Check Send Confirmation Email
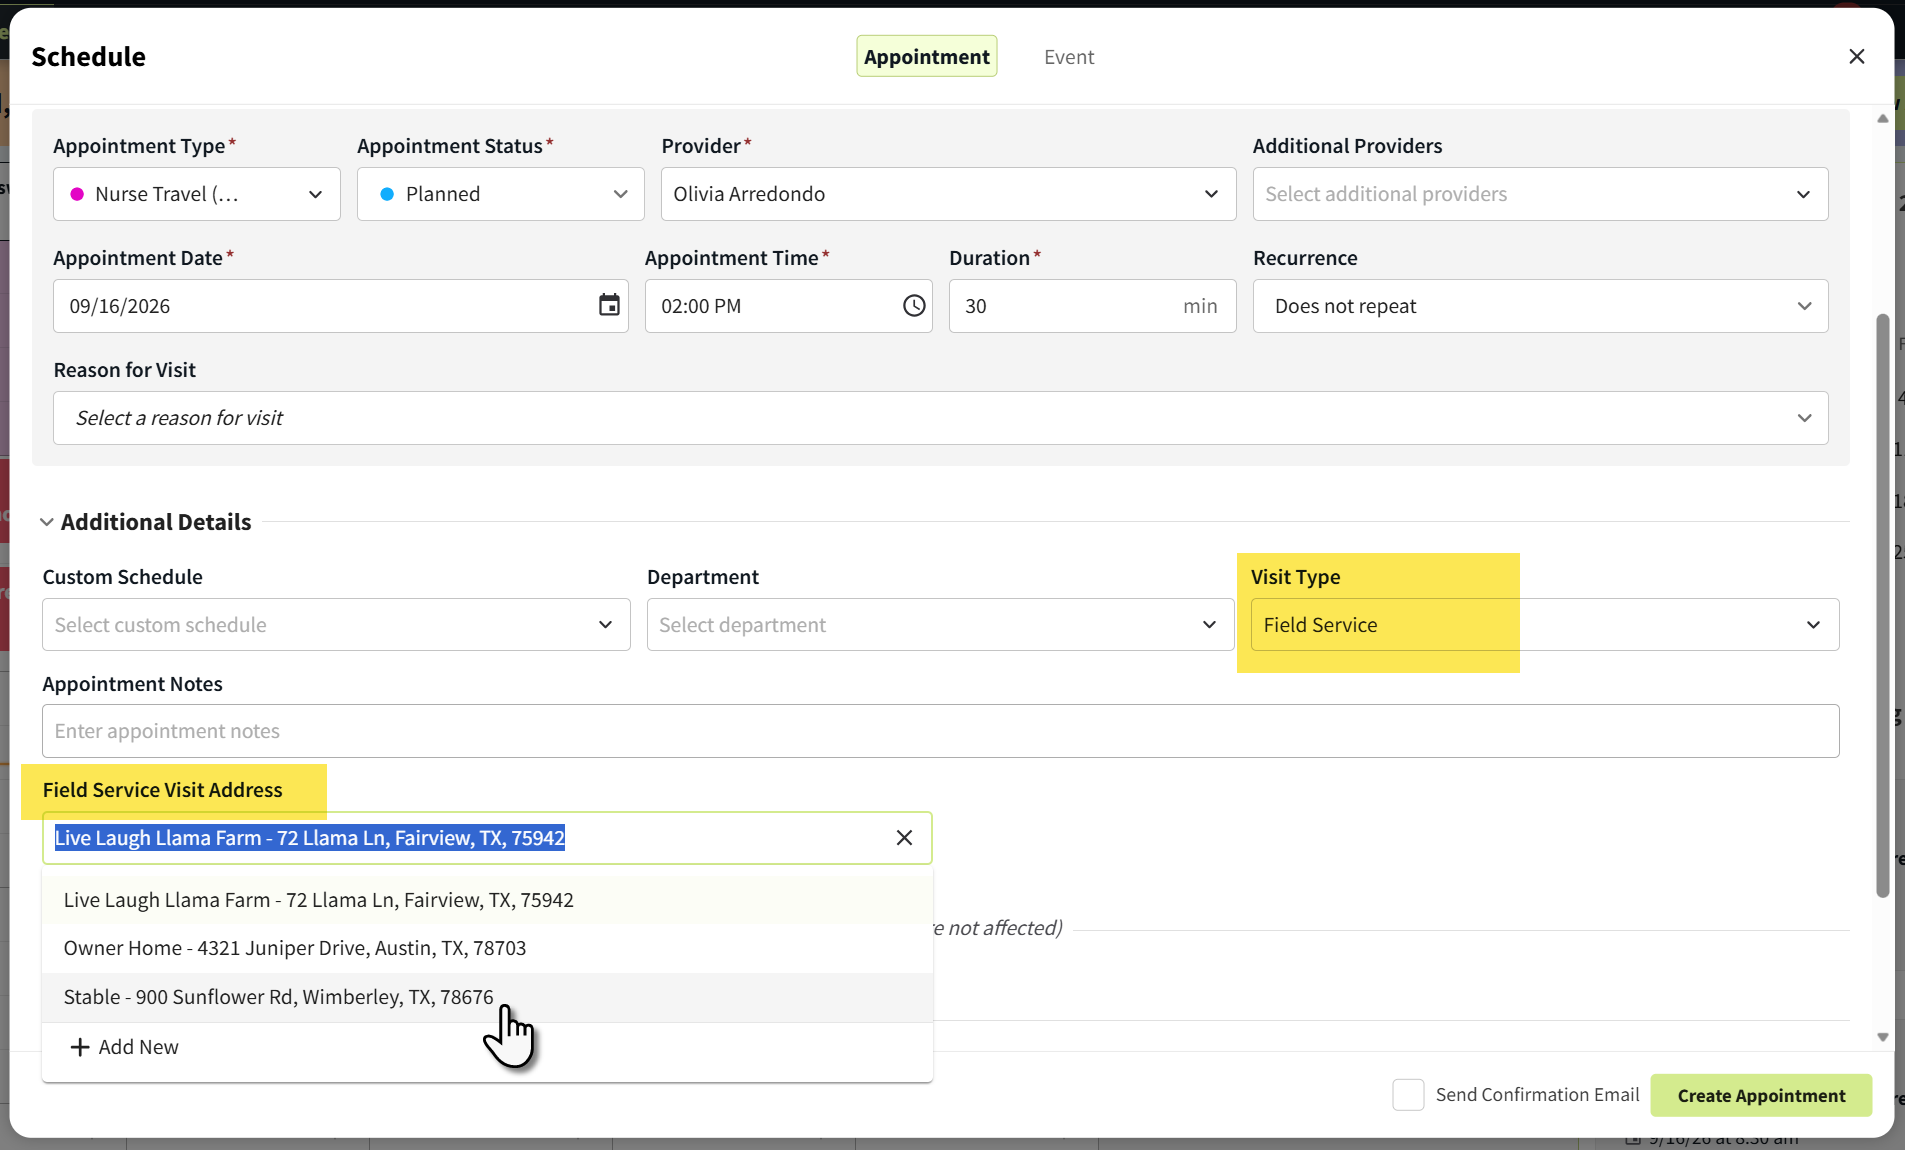1905x1150 pixels. pos(1408,1095)
